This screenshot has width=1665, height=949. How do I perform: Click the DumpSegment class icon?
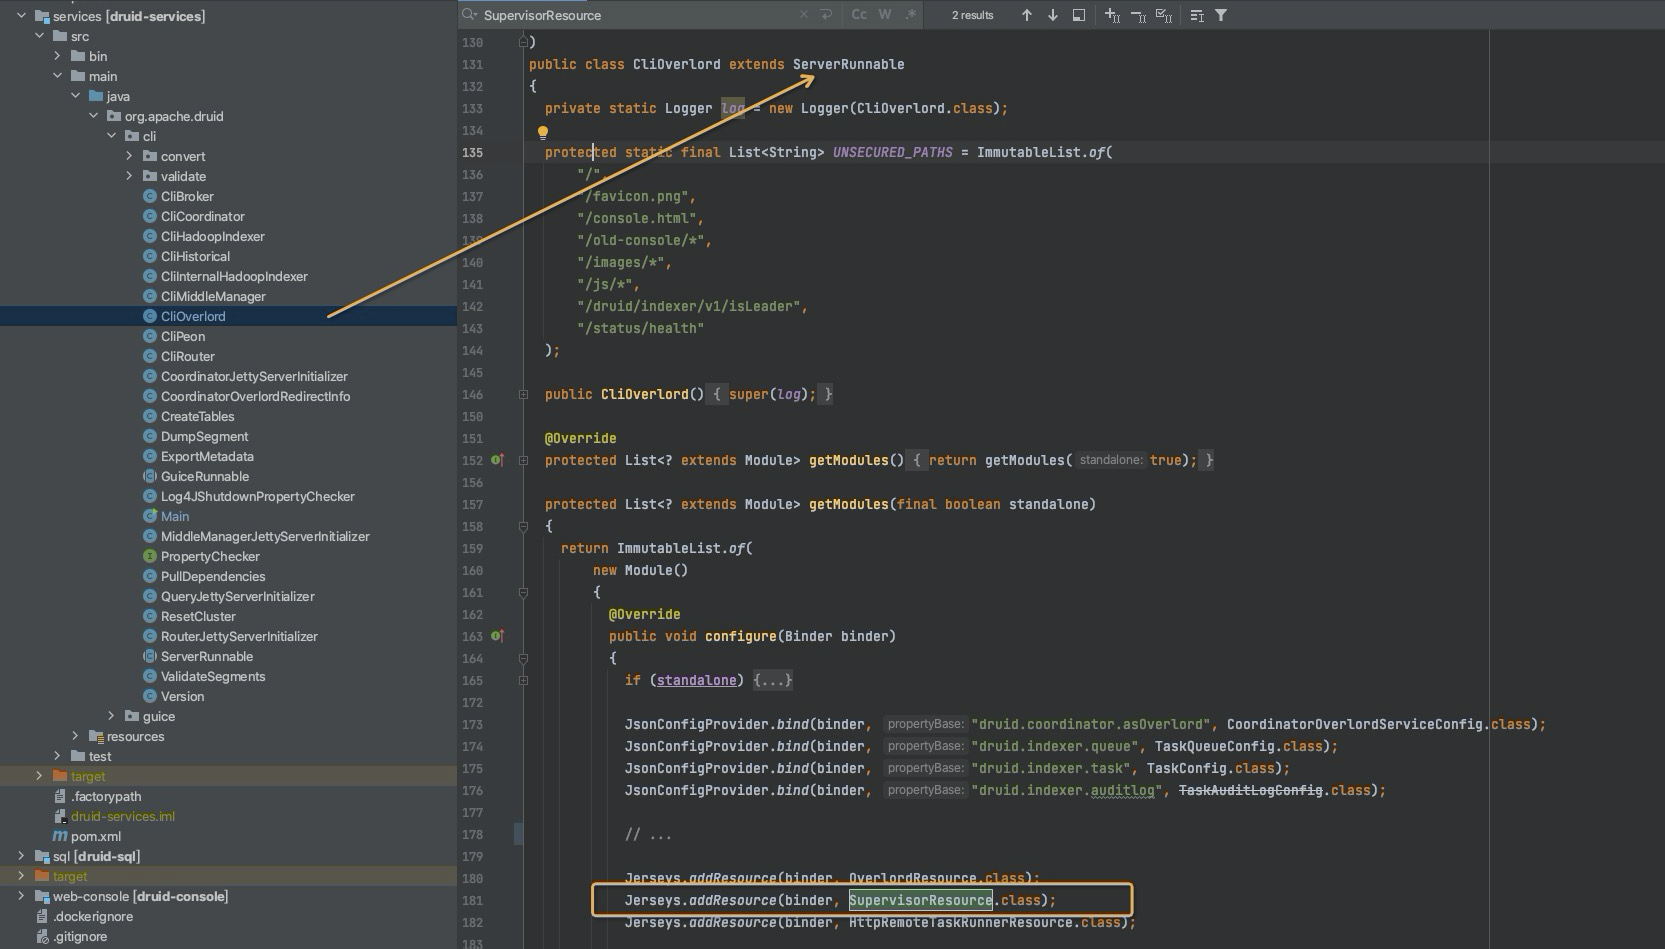(x=150, y=436)
